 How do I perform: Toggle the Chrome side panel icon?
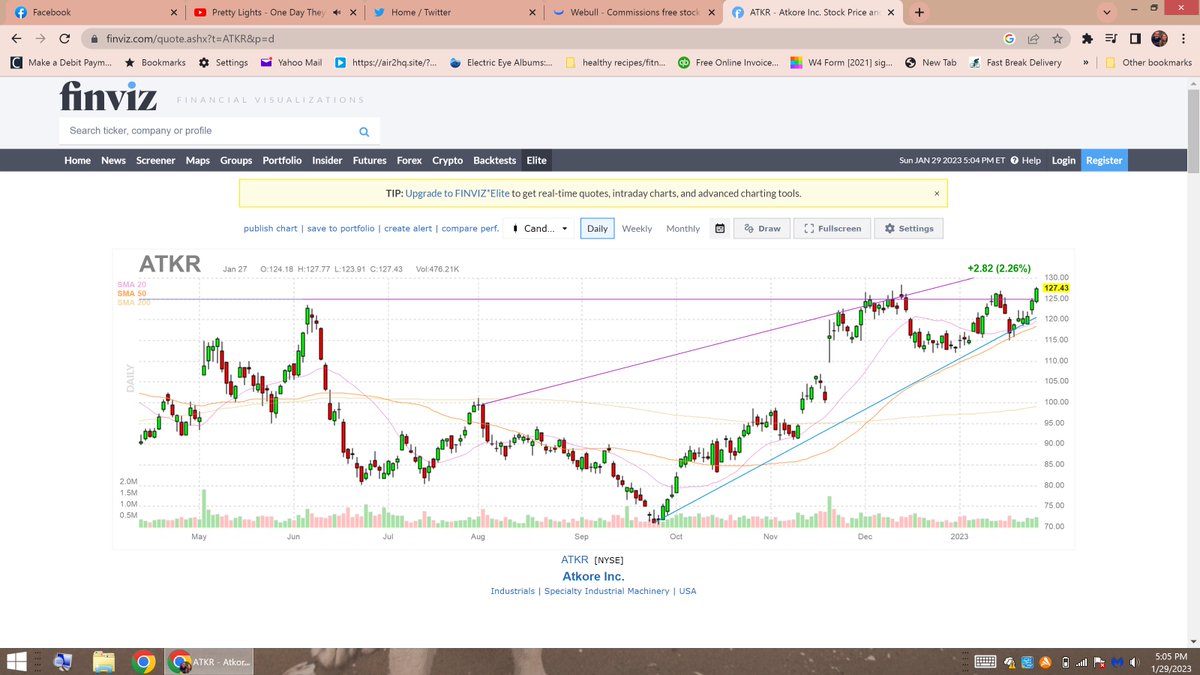(1136, 38)
